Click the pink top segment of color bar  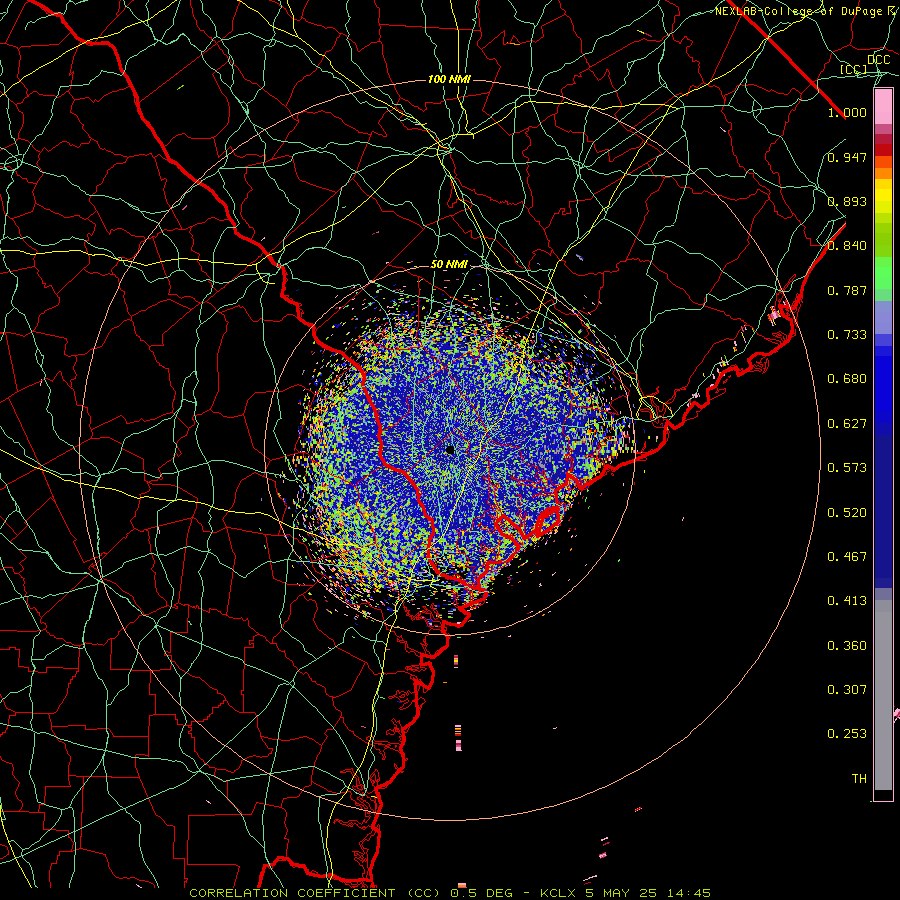pyautogui.click(x=883, y=107)
